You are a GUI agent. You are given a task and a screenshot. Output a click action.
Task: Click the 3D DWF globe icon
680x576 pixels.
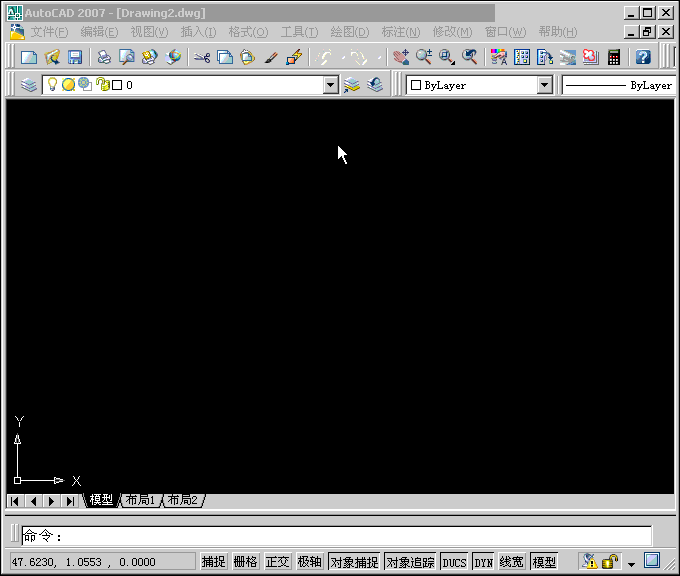(x=173, y=57)
